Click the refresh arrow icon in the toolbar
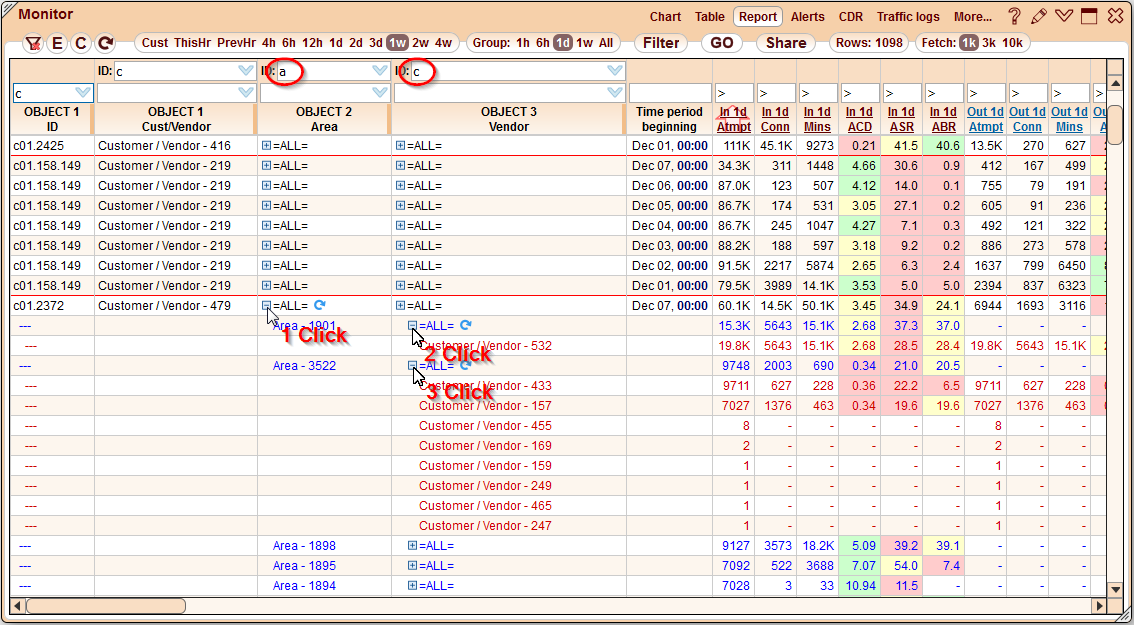Screen dimensions: 1134x625 point(104,43)
